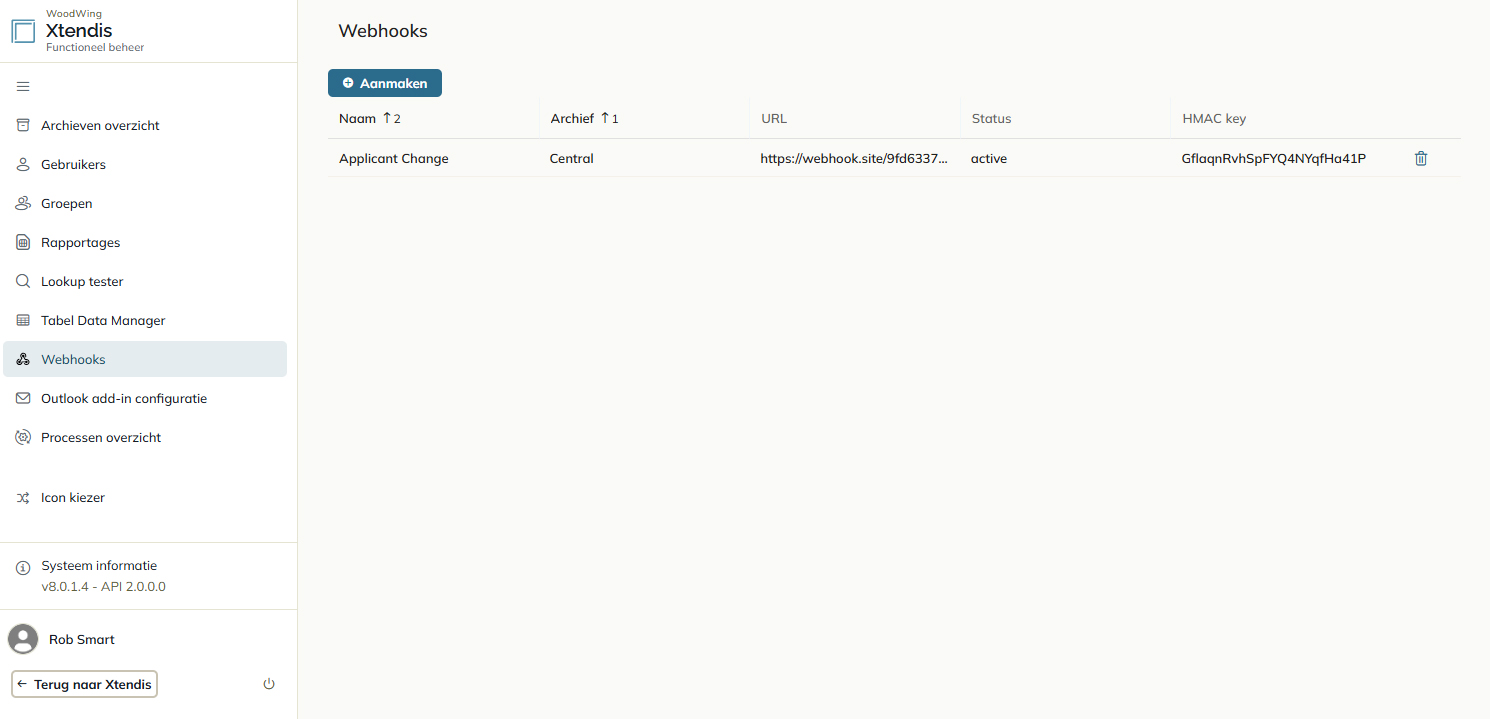Click the Processen overzicht gear icon
The height and width of the screenshot is (719, 1490).
(23, 437)
